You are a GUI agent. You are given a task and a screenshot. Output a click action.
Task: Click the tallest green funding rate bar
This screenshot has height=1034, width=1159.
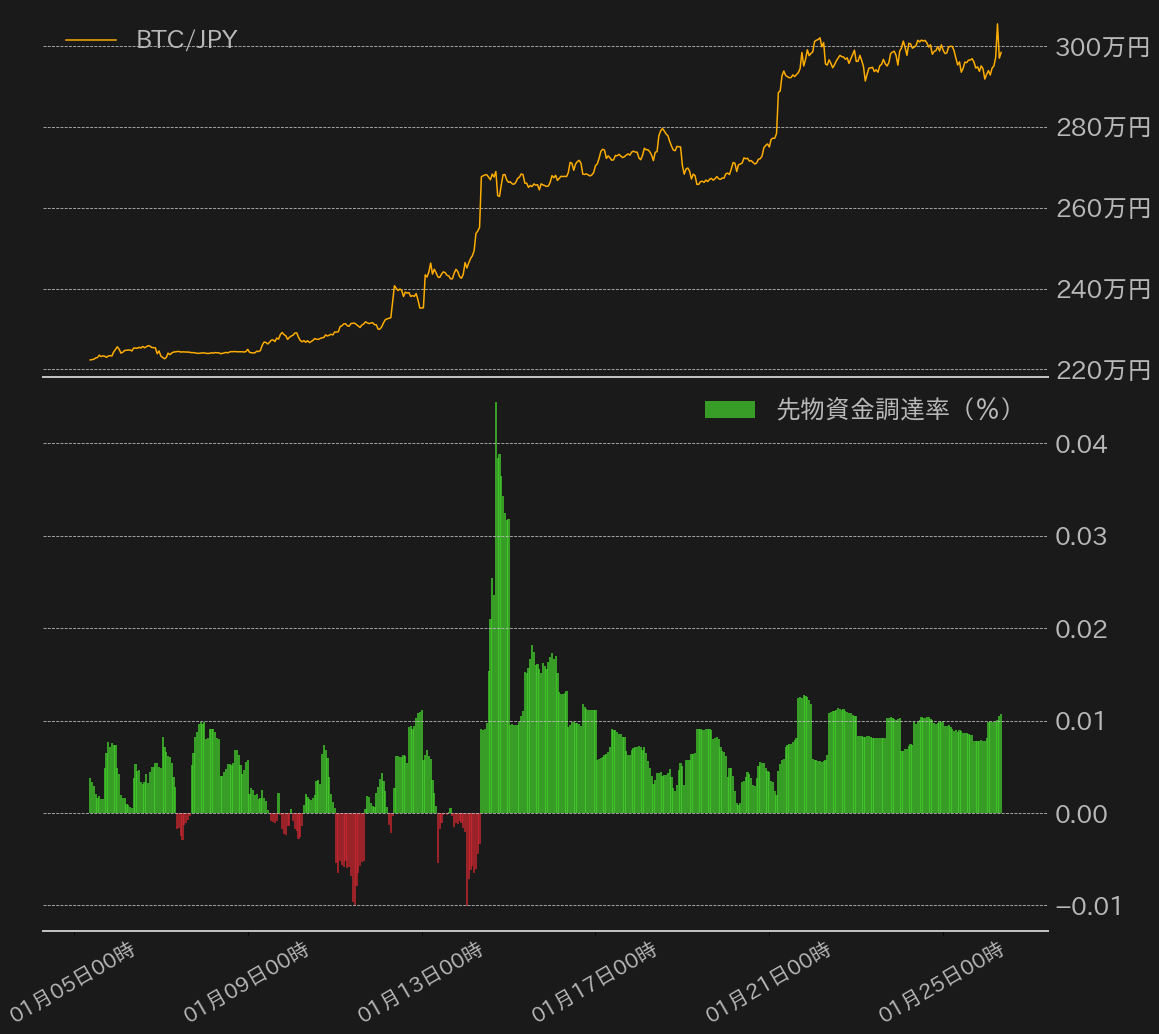point(496,608)
